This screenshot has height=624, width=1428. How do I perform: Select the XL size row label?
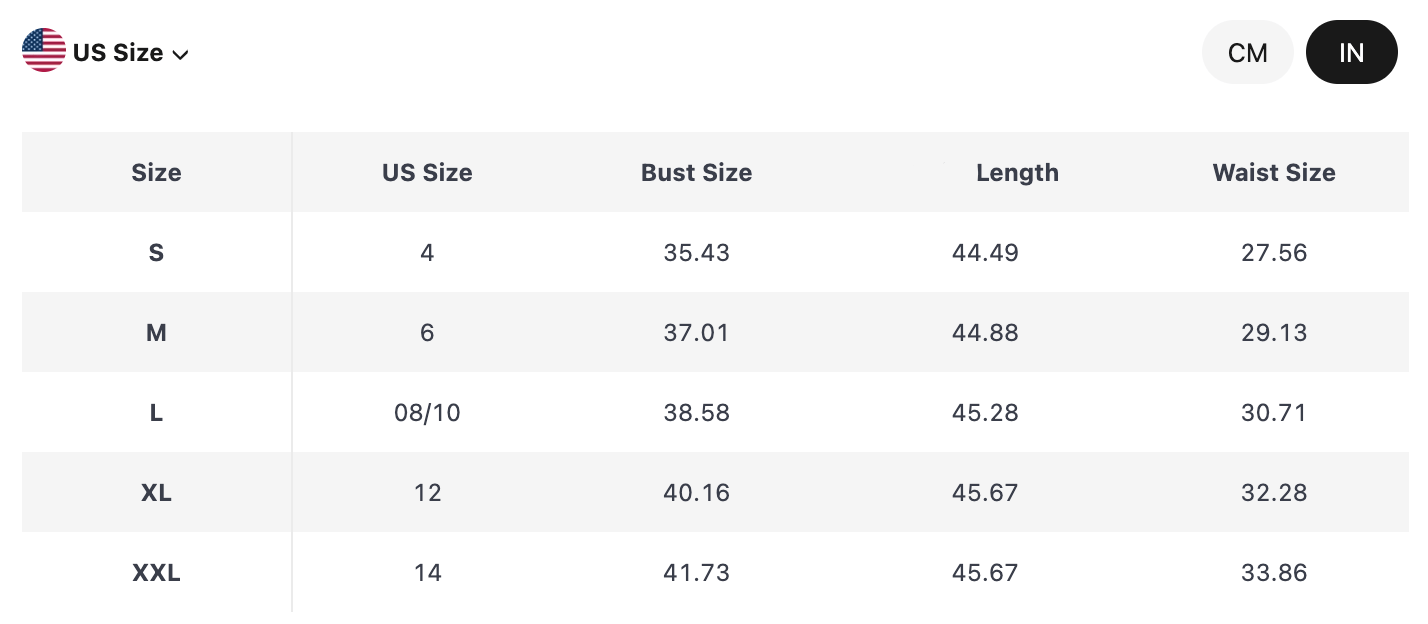click(x=156, y=493)
